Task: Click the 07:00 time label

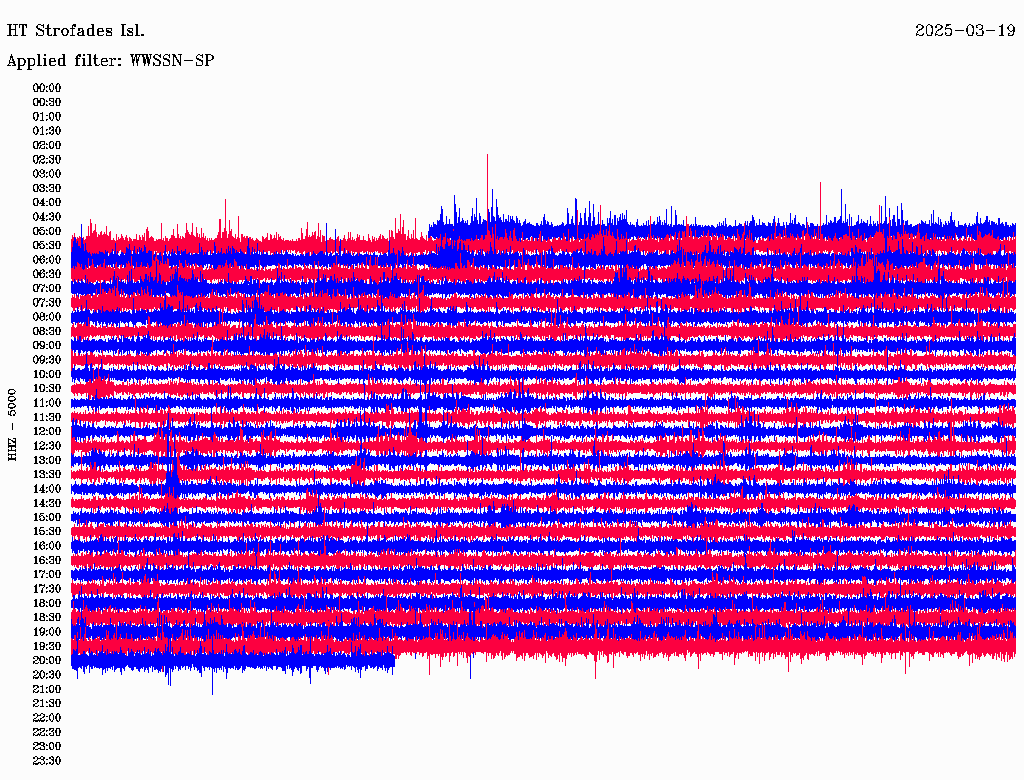Action: pos(47,288)
